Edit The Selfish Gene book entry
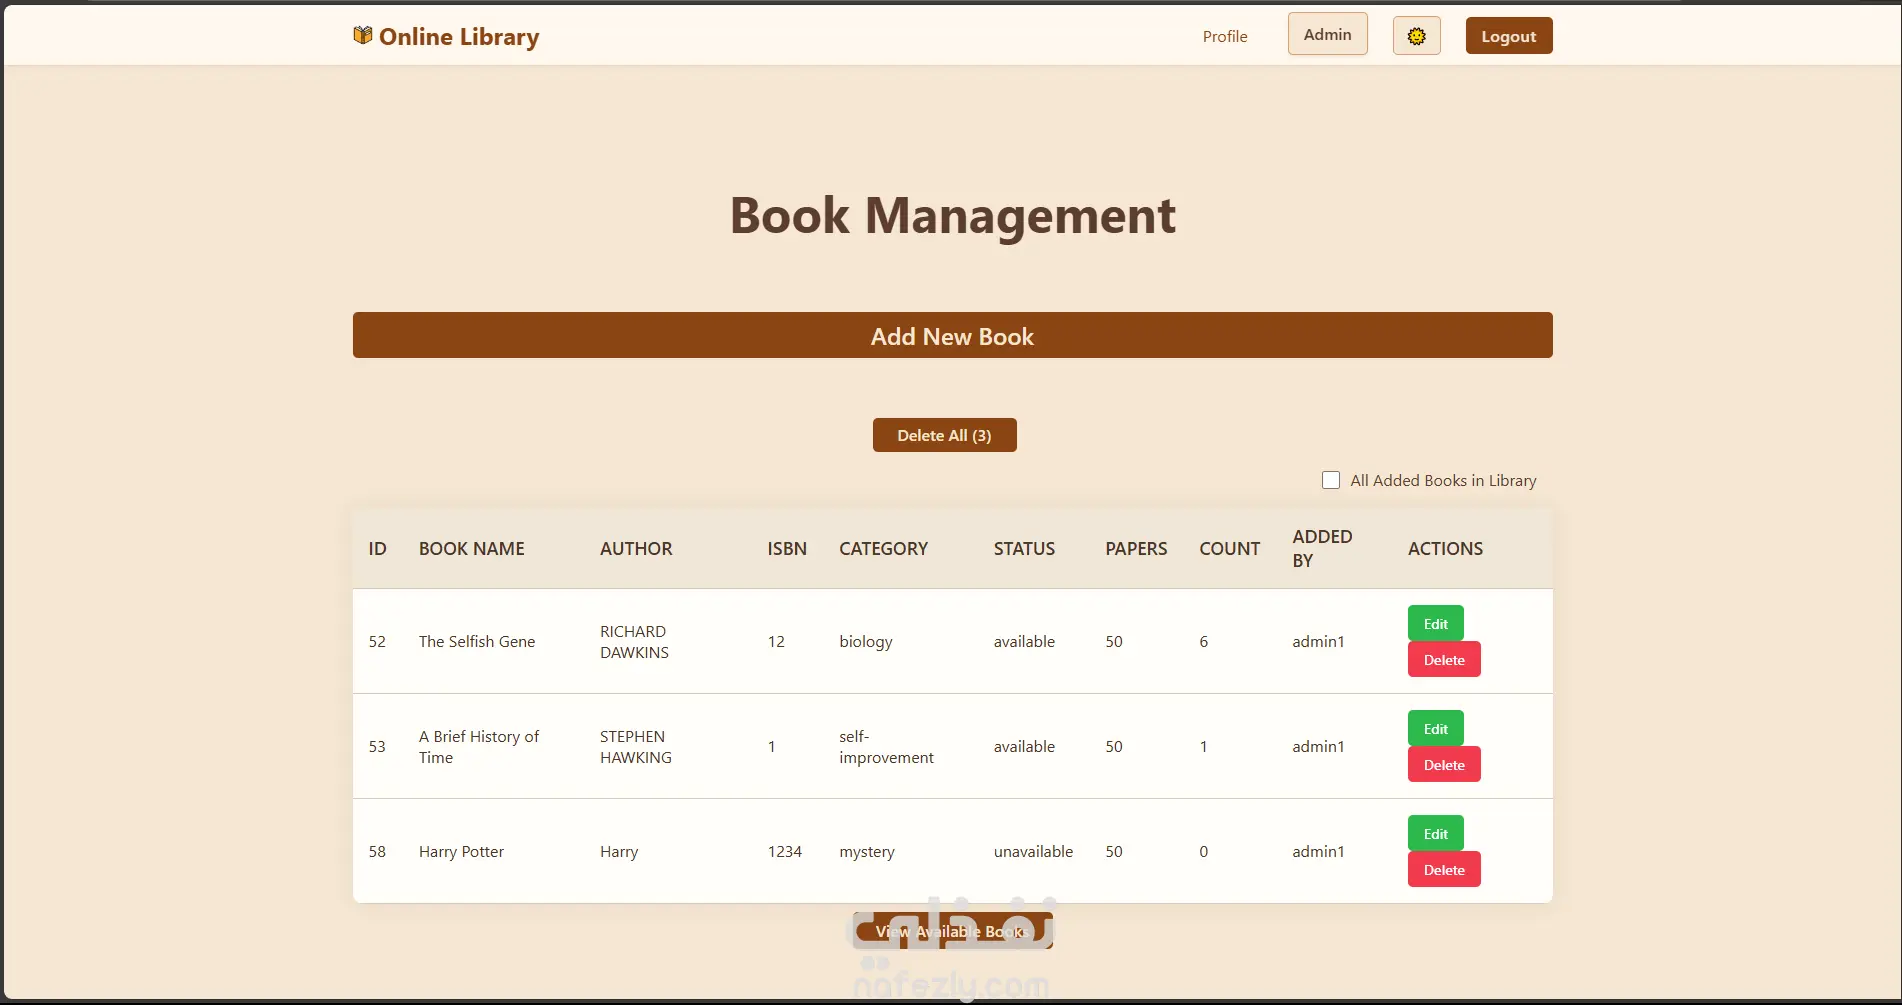 [x=1435, y=623]
